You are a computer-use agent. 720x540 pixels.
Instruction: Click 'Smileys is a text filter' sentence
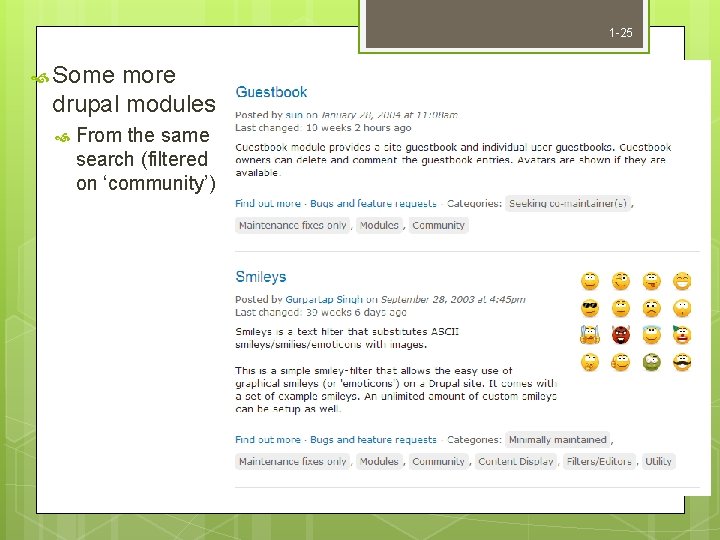tap(347, 338)
